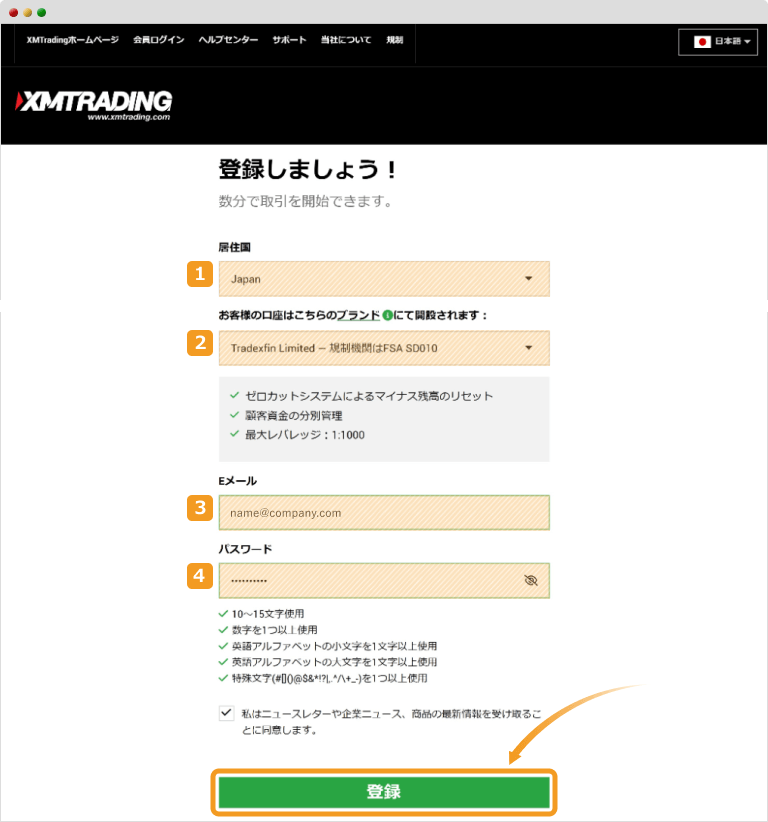Focus the Eメール input field

click(384, 513)
